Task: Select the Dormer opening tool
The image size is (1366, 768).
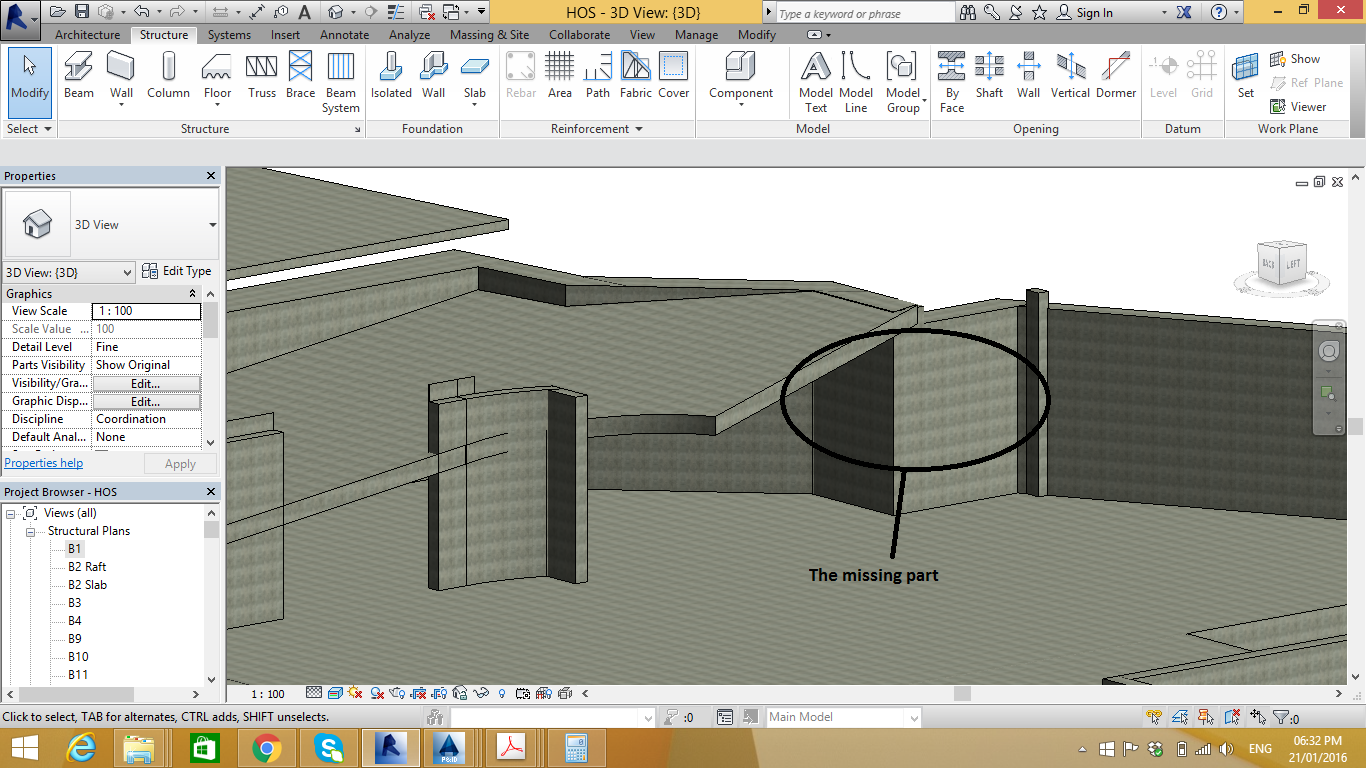Action: point(1116,77)
